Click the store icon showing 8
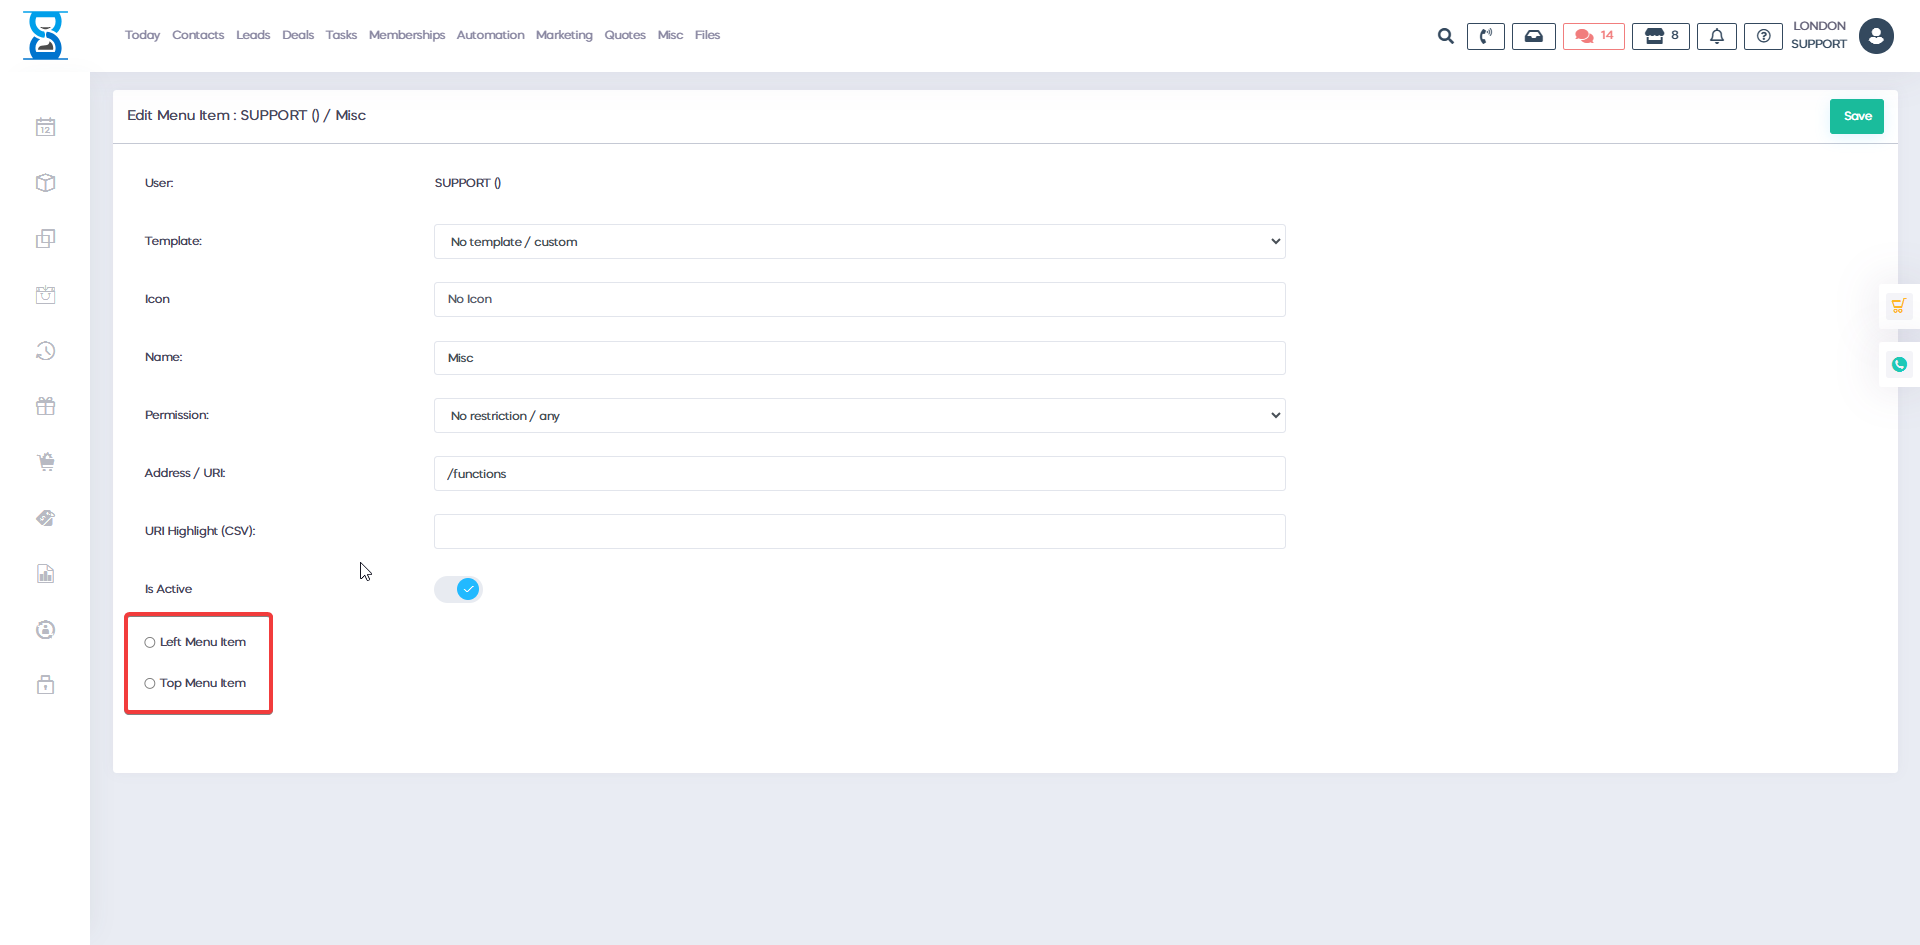1920x945 pixels. (1661, 36)
